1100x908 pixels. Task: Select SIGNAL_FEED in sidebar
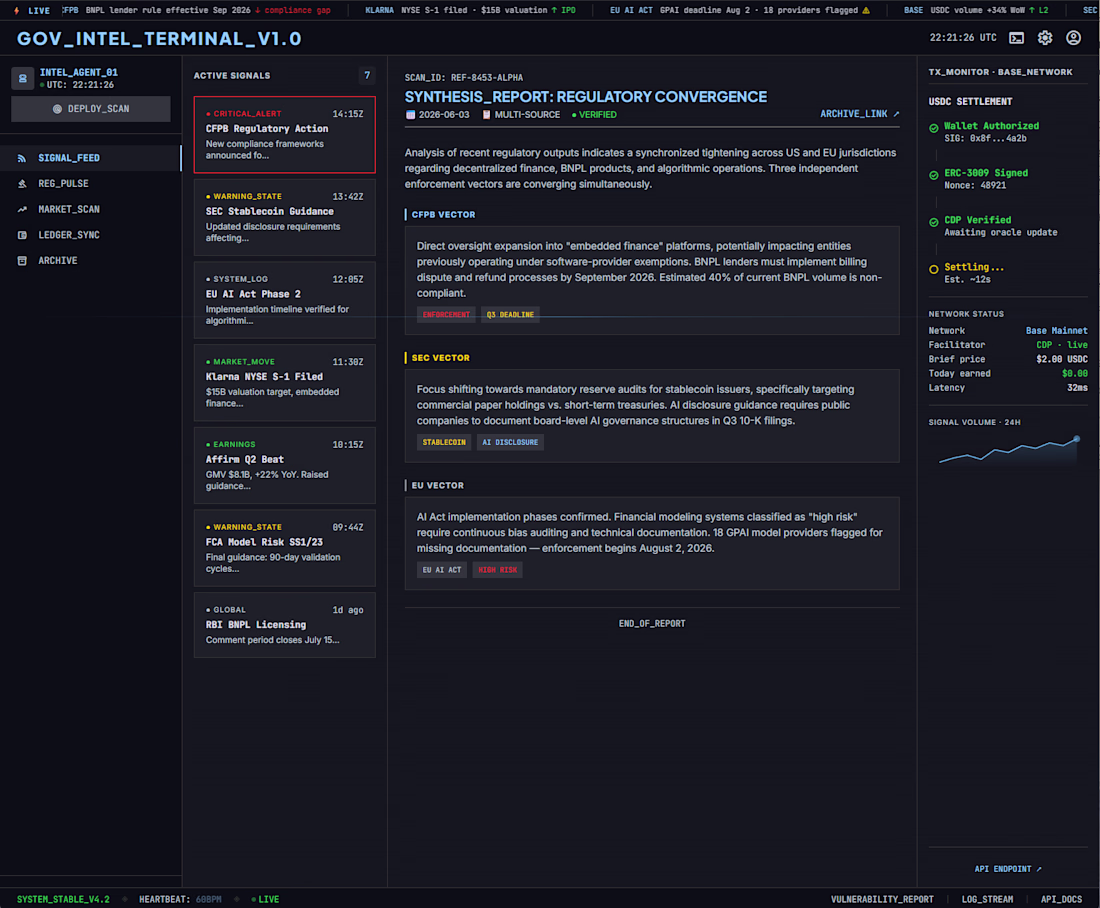point(90,159)
